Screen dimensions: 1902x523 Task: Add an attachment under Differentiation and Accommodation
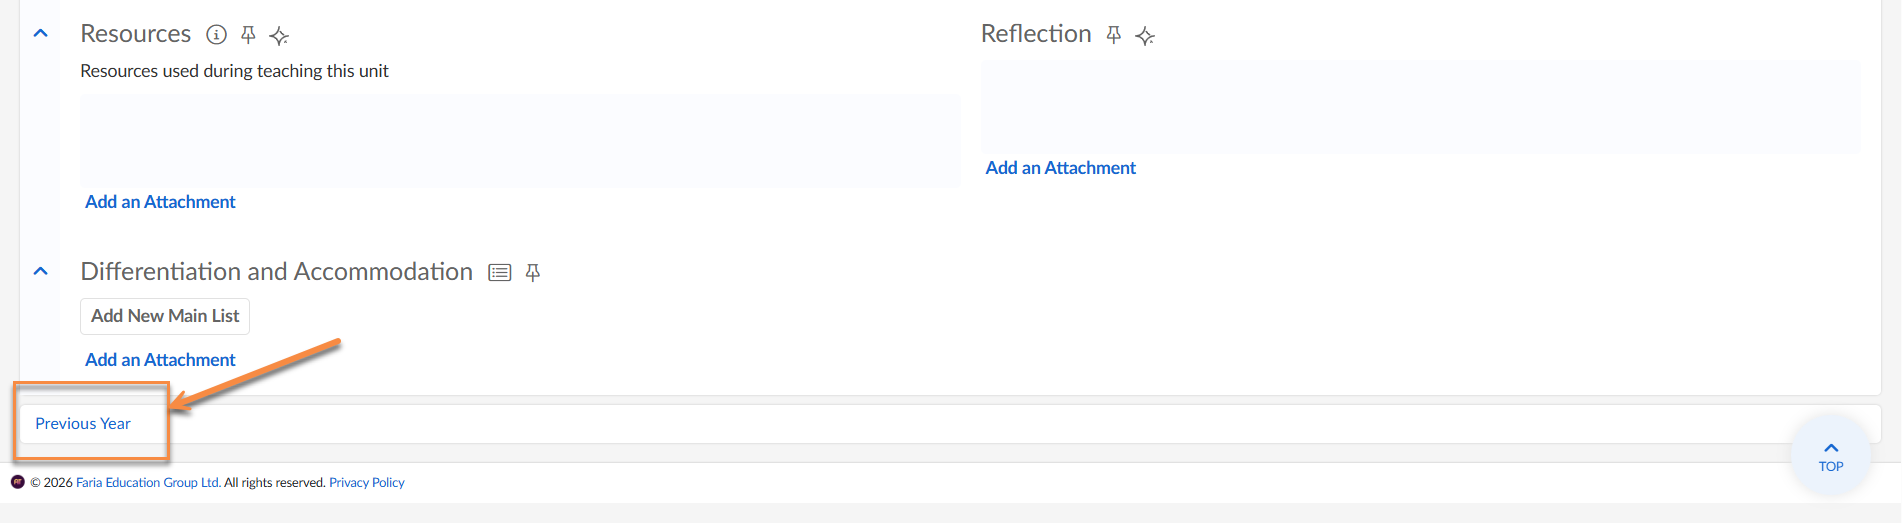160,360
